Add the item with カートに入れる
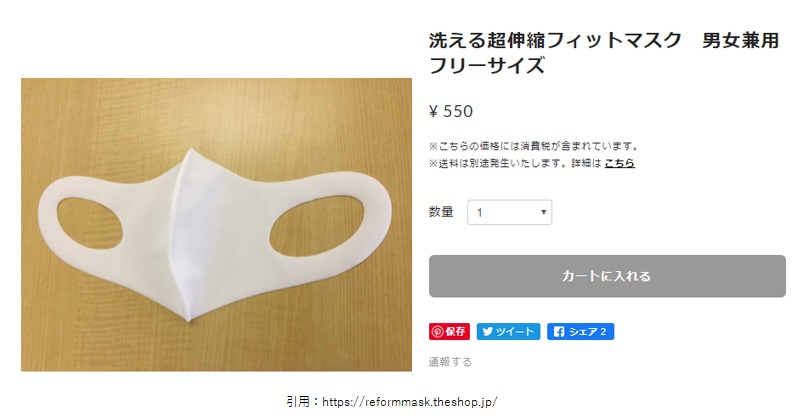The height and width of the screenshot is (420, 801). coord(607,276)
